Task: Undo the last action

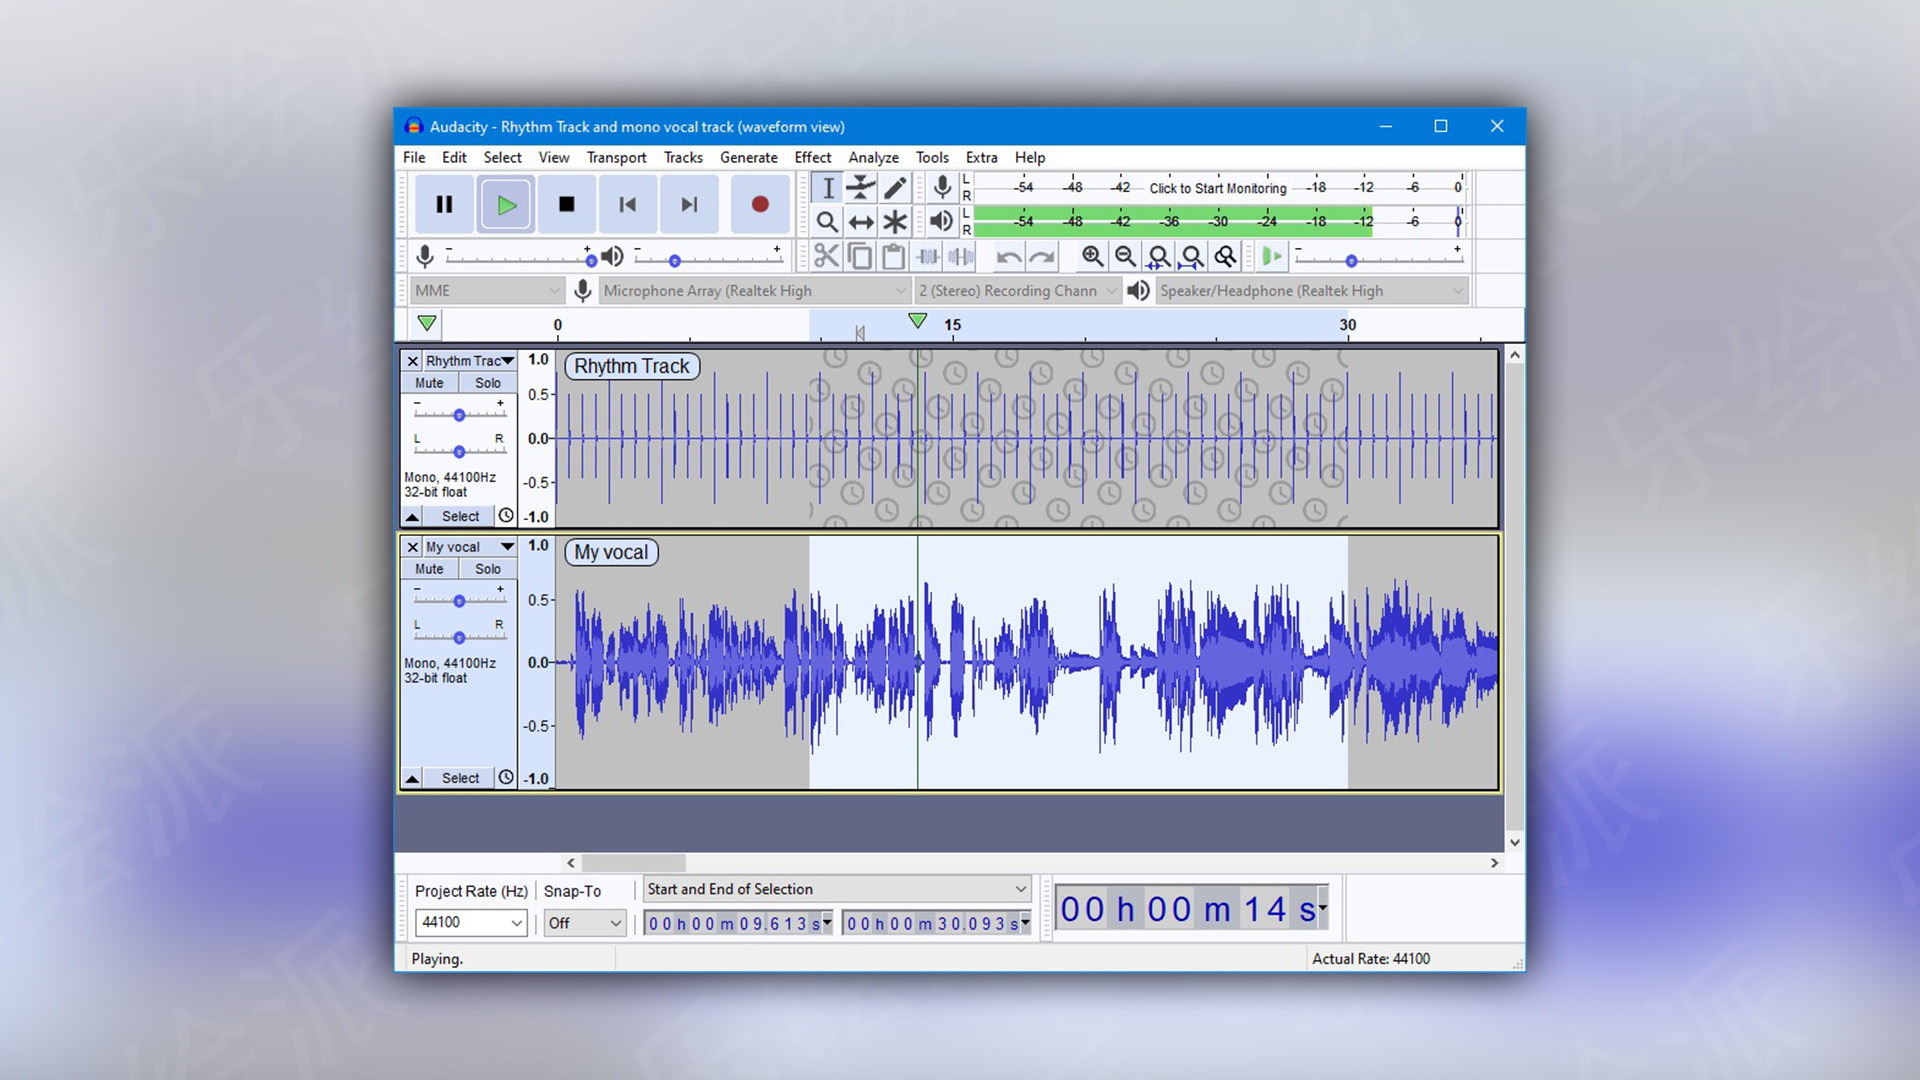Action: tap(1009, 257)
